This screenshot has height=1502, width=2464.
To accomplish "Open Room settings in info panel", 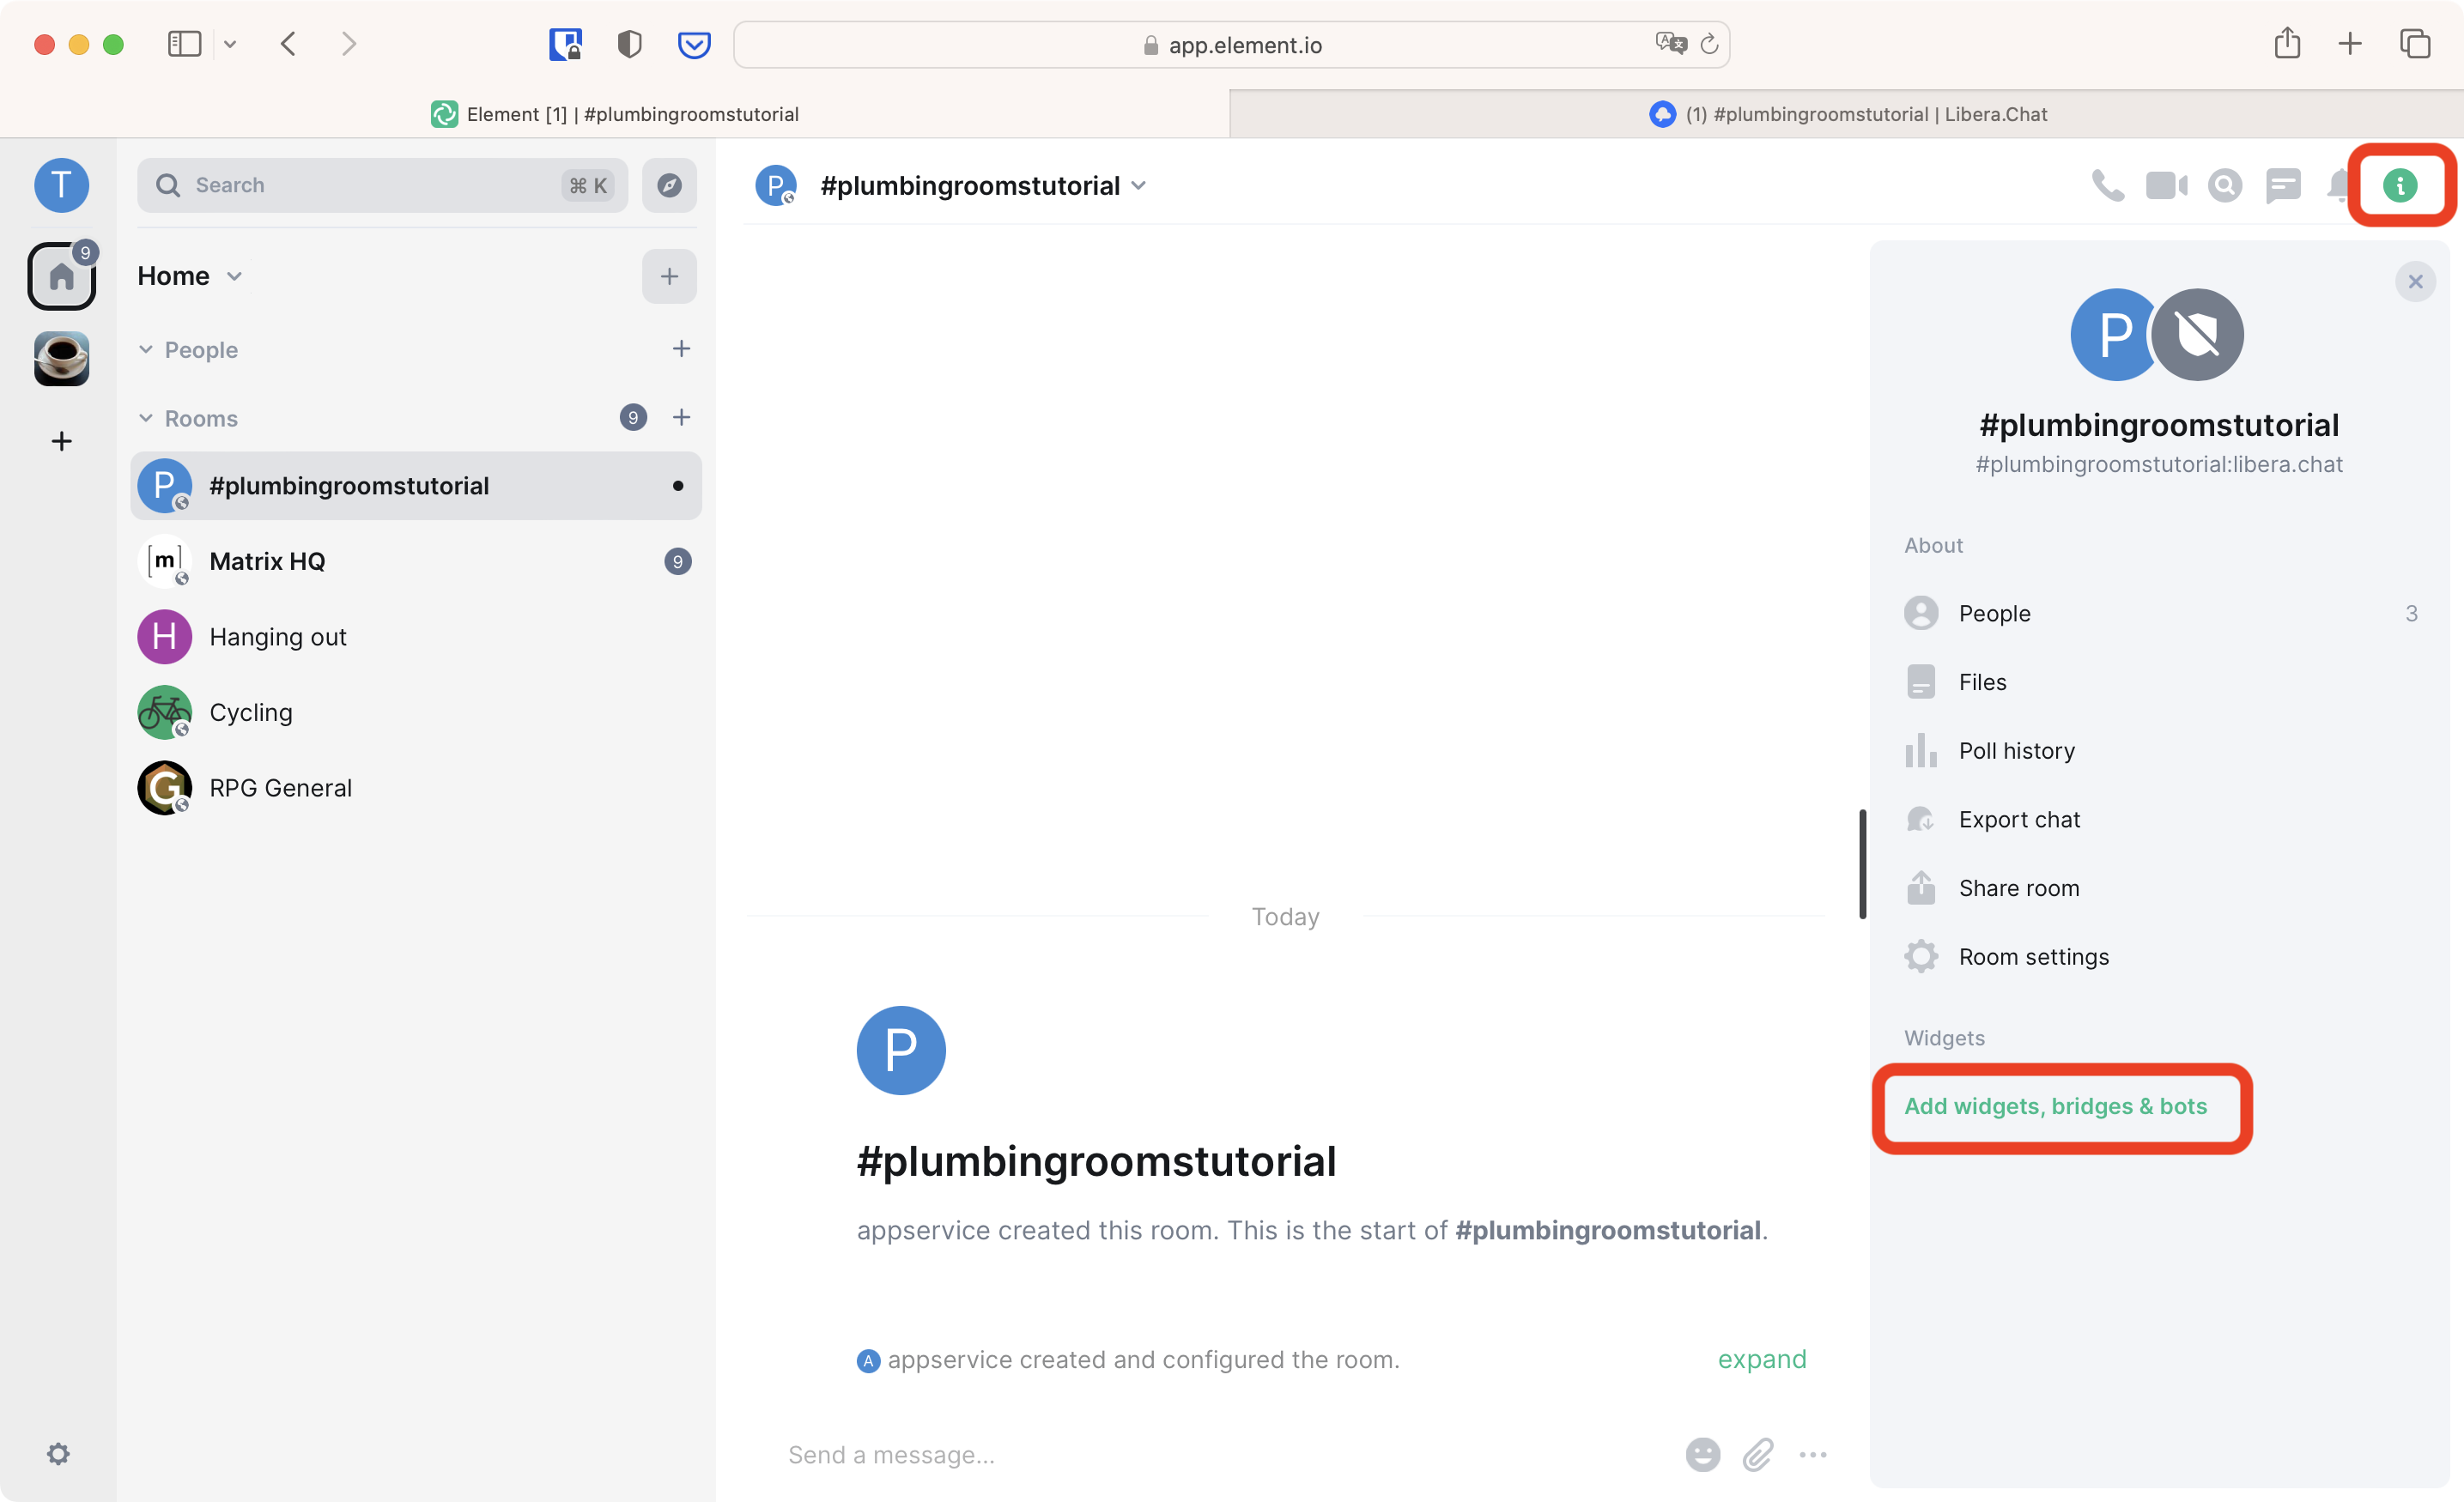I will [2033, 957].
